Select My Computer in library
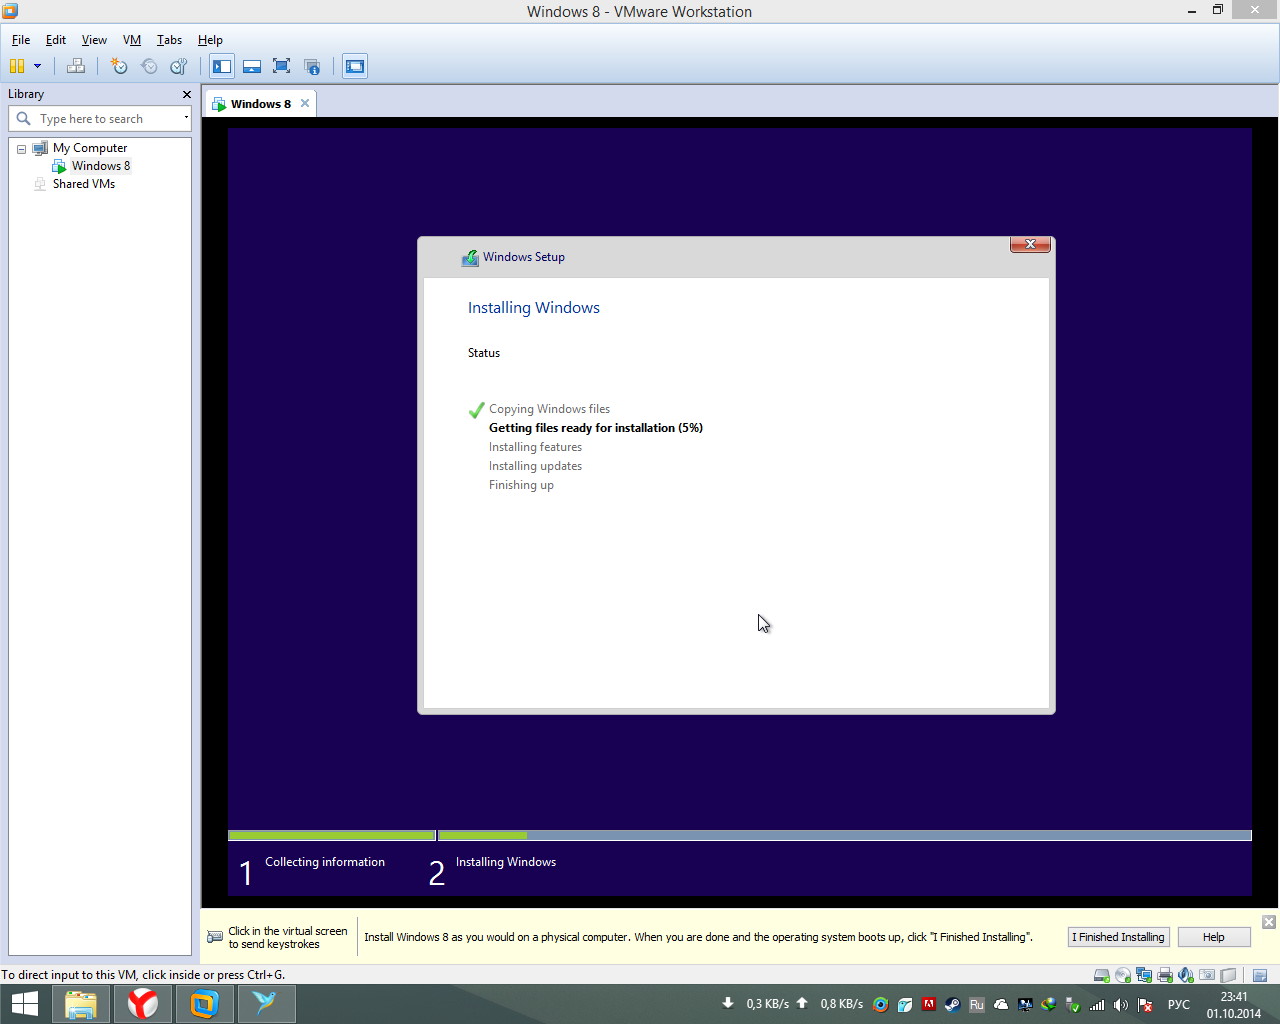Screen dimensions: 1280x1024 [x=90, y=148]
